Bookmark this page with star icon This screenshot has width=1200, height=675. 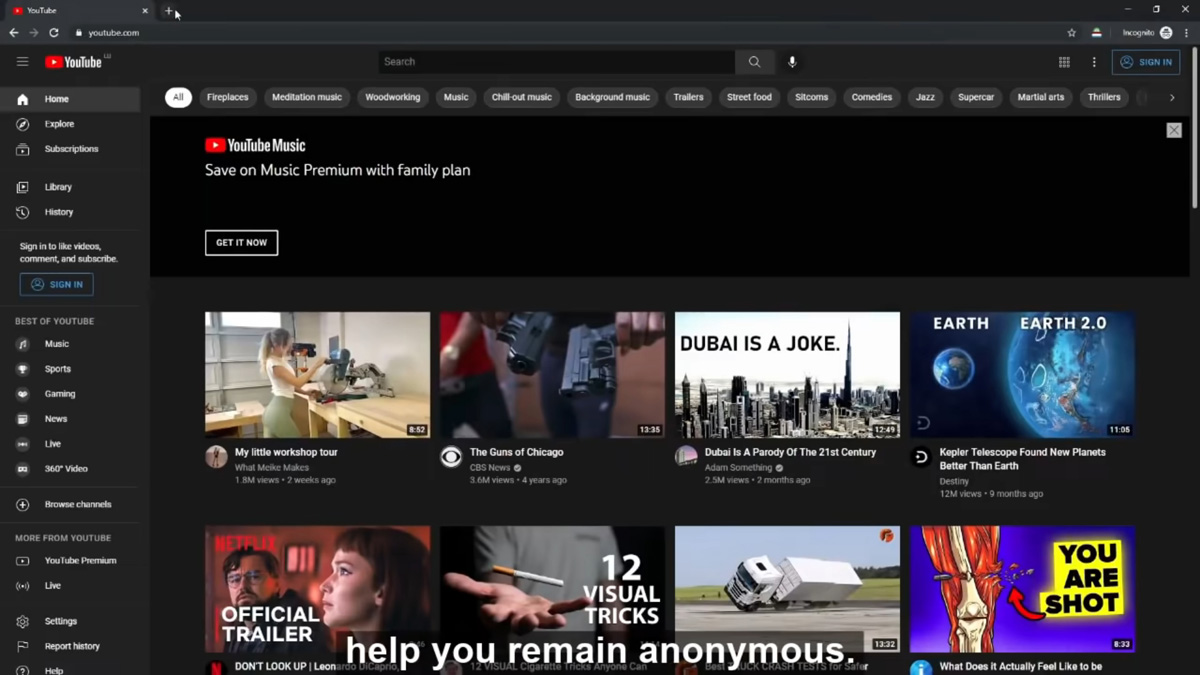point(1072,33)
